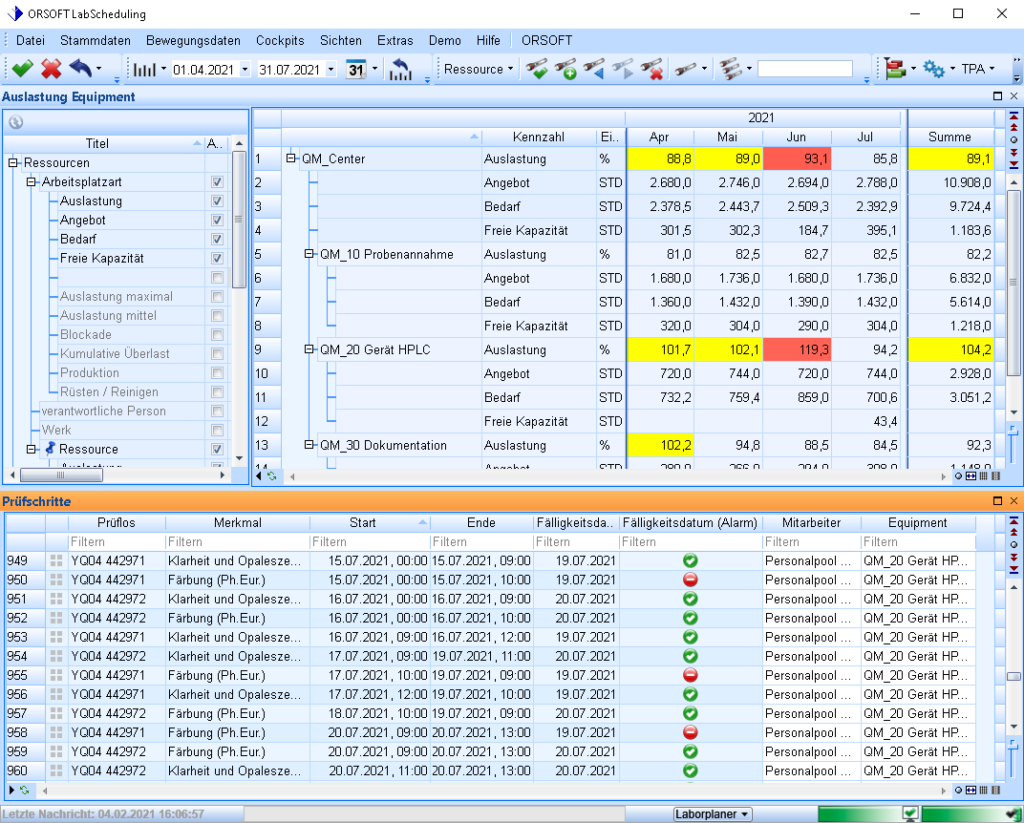This screenshot has height=823, width=1024.
Task: Expand the QM_Center tree row
Action: coord(291,158)
